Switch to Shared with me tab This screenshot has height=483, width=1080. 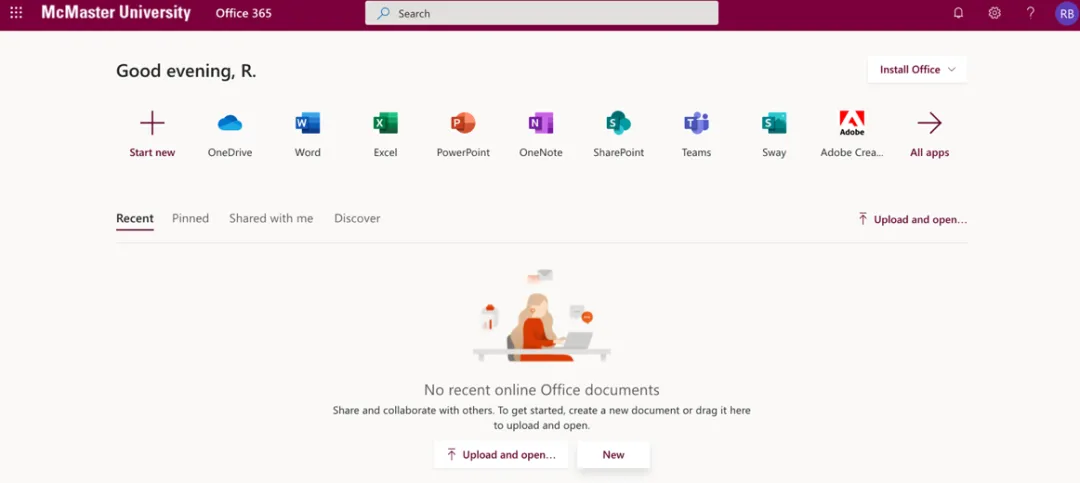[x=271, y=218]
